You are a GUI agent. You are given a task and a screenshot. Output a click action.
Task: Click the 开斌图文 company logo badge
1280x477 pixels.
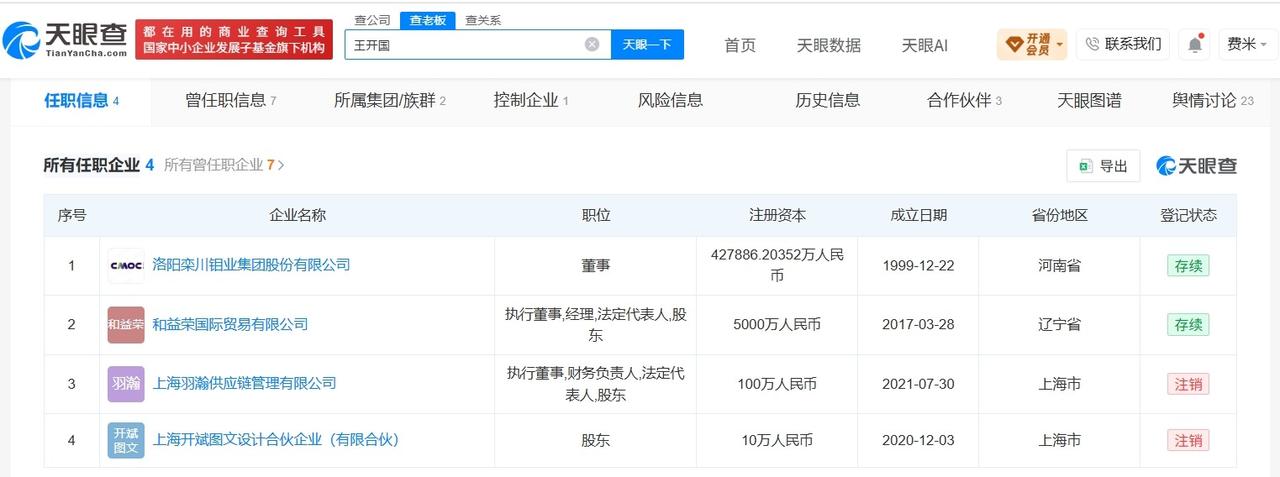point(126,440)
